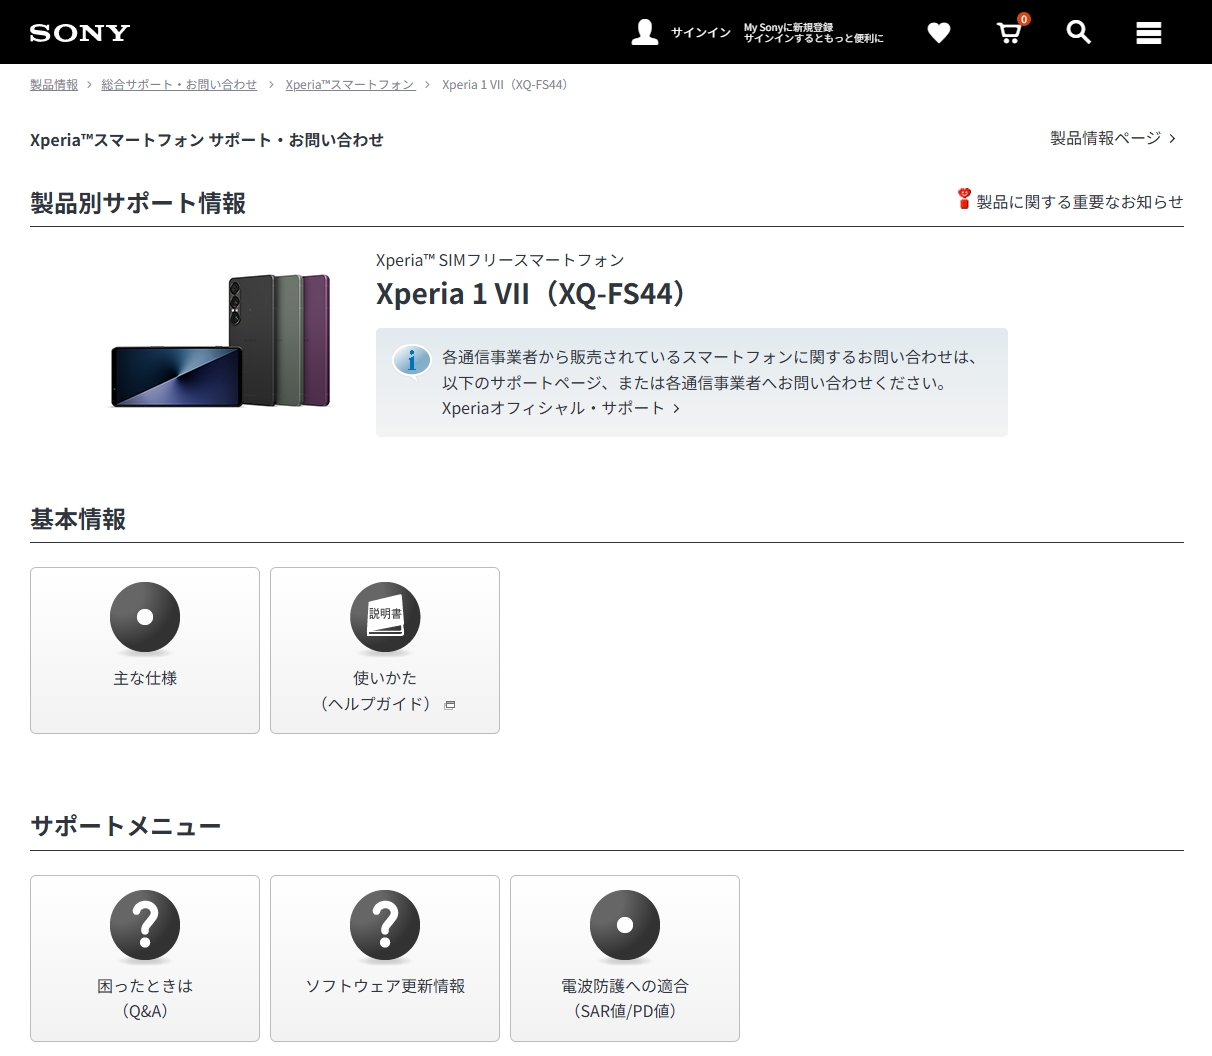Image resolution: width=1212 pixels, height=1056 pixels.
Task: Open the hamburger menu icon
Action: point(1149,33)
